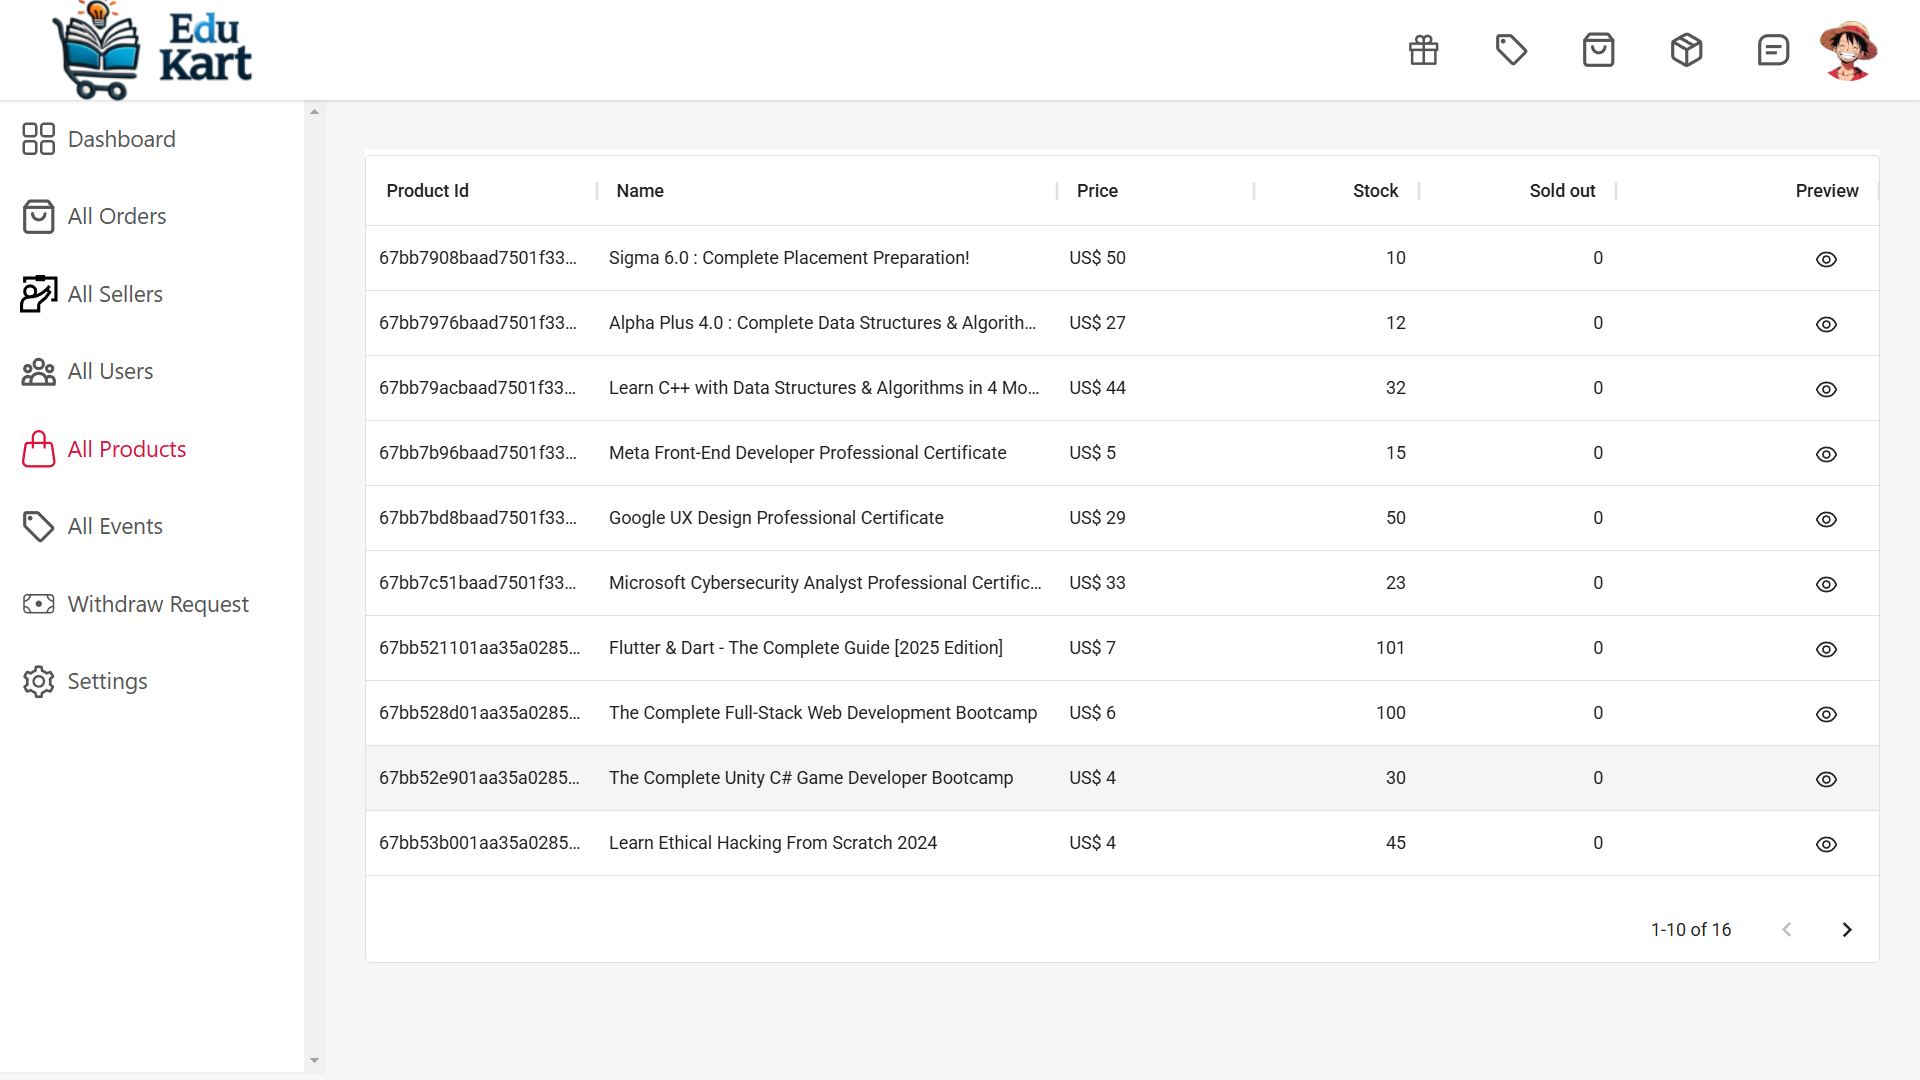Open Settings page
The width and height of the screenshot is (1920, 1080).
coord(108,681)
